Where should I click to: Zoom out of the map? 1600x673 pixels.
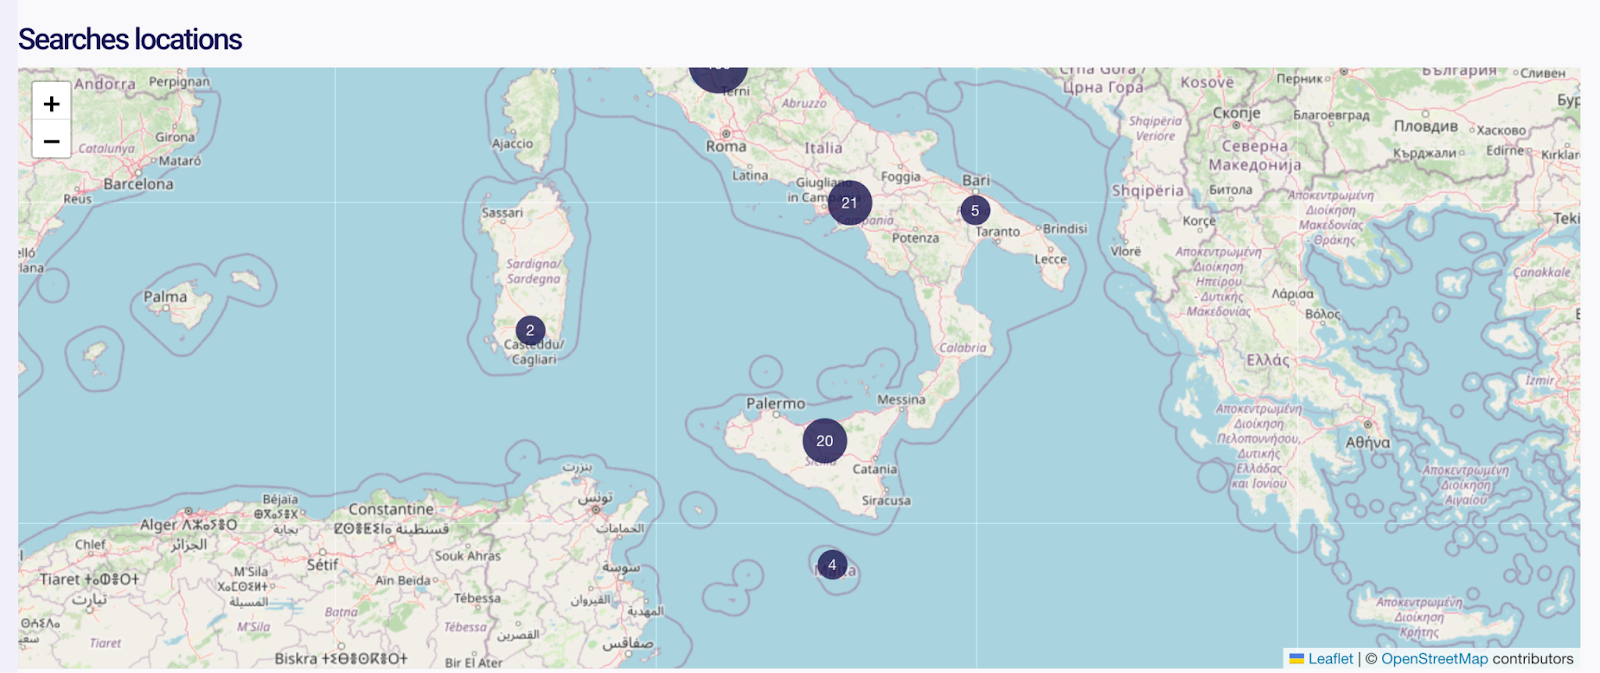[51, 141]
